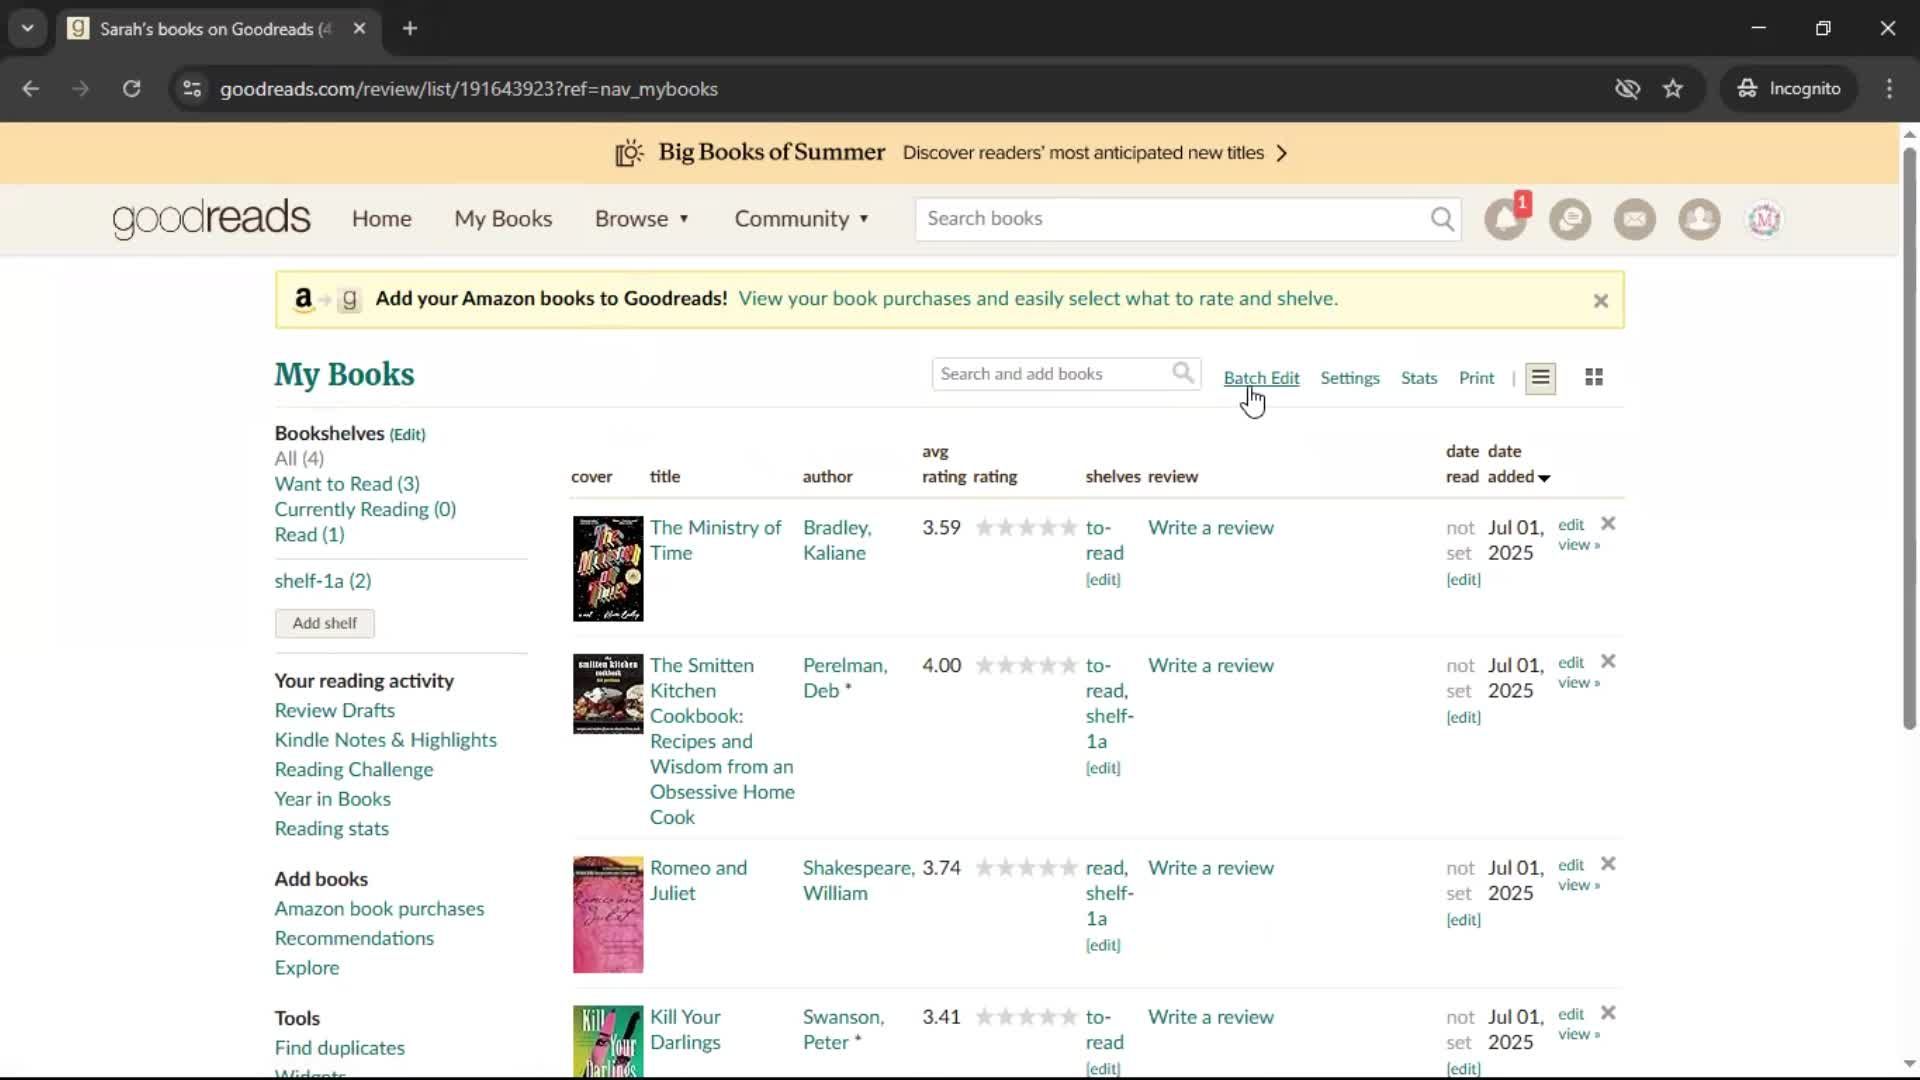This screenshot has height=1080, width=1920.
Task: Write a review for Romeo and Juliet
Action: click(1210, 867)
